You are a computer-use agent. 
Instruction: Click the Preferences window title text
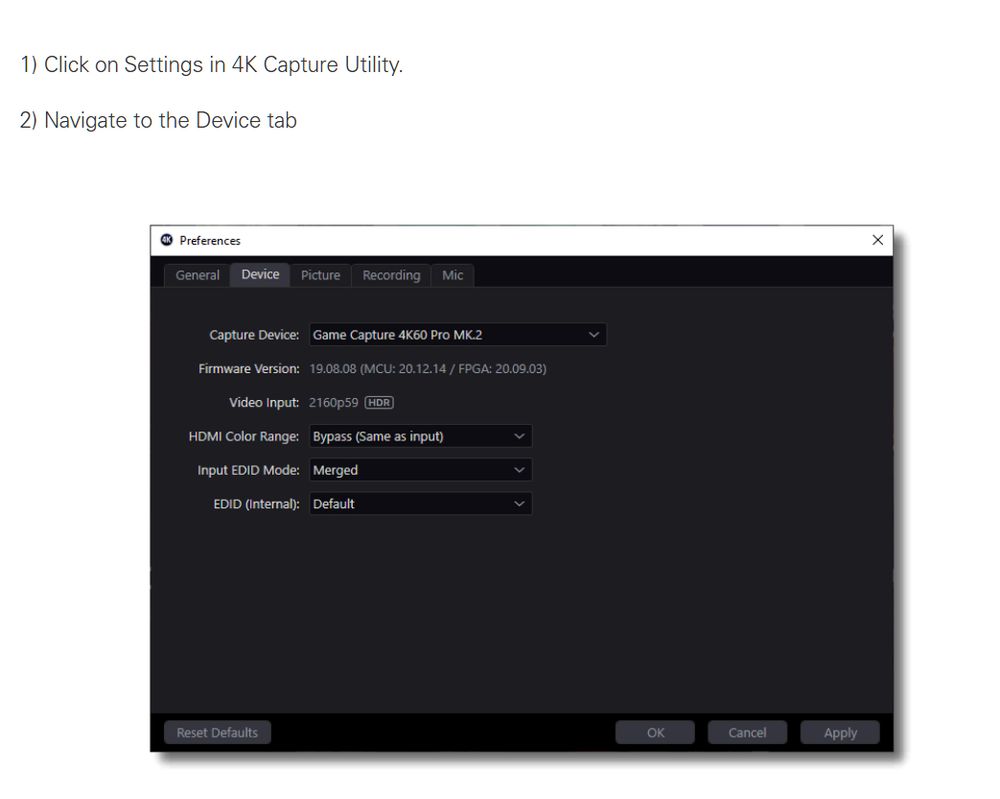[210, 240]
